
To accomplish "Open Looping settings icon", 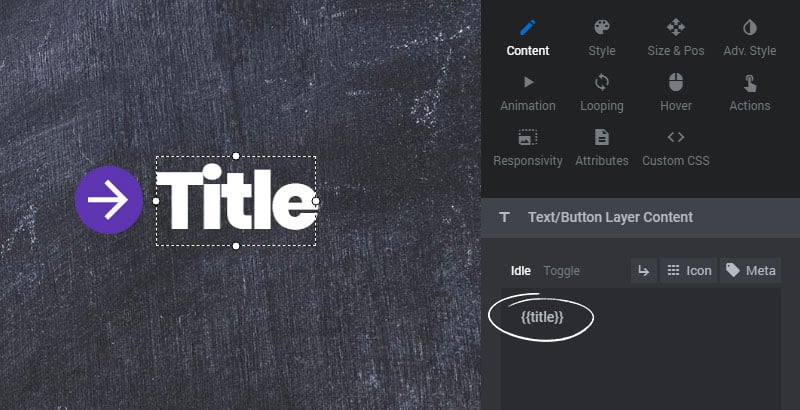I will click(602, 82).
